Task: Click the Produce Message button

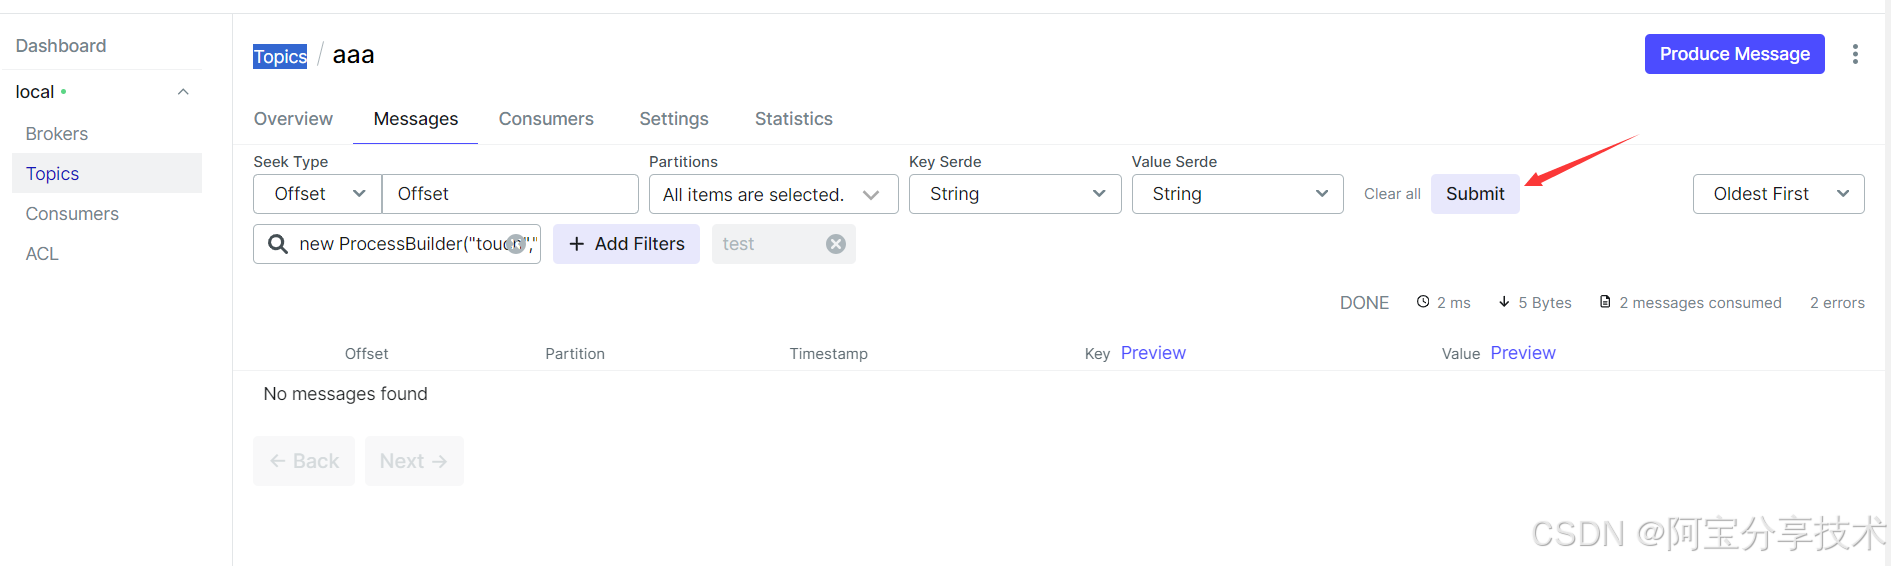Action: tap(1734, 54)
